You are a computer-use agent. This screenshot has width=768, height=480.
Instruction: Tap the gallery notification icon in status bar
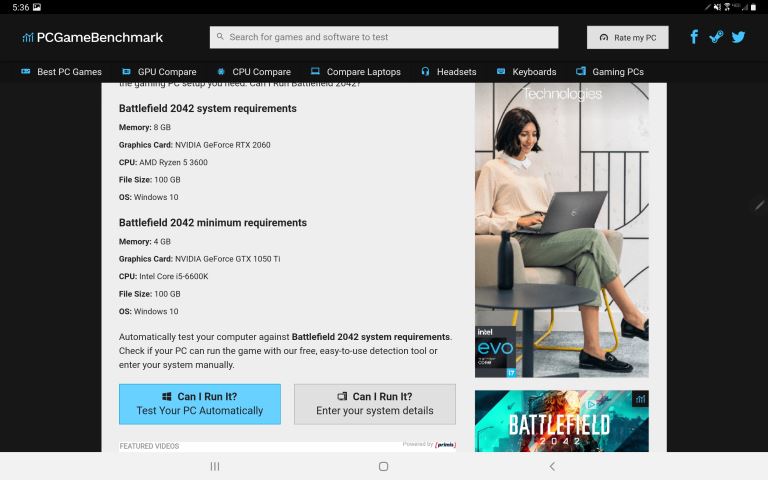(x=37, y=7)
